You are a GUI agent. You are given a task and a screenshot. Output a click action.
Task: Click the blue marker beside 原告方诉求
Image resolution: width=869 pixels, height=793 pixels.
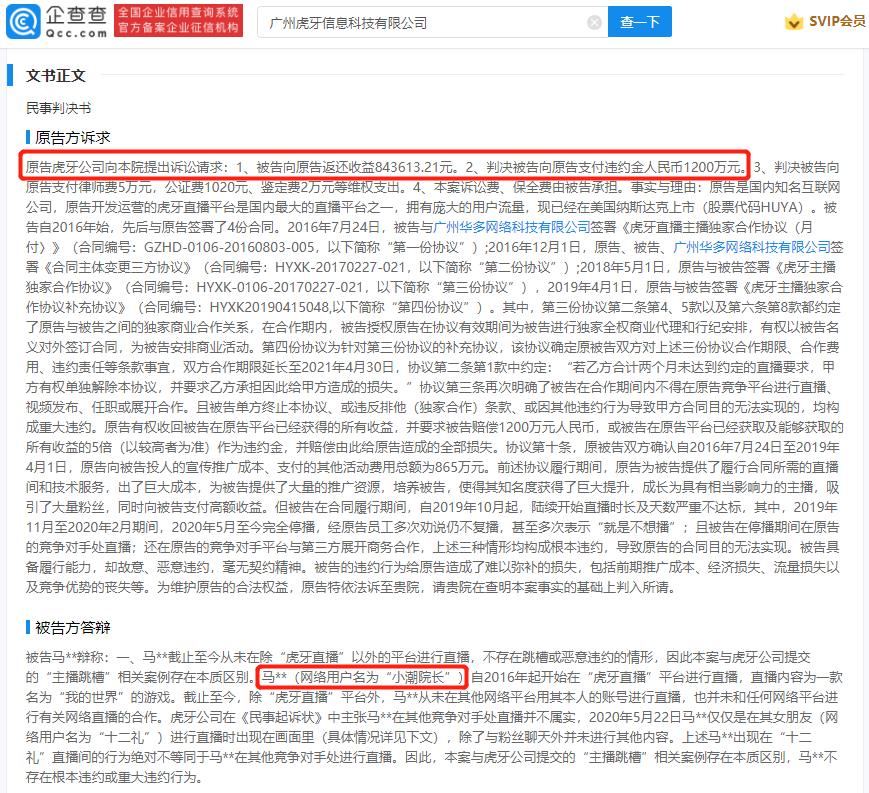click(x=28, y=137)
